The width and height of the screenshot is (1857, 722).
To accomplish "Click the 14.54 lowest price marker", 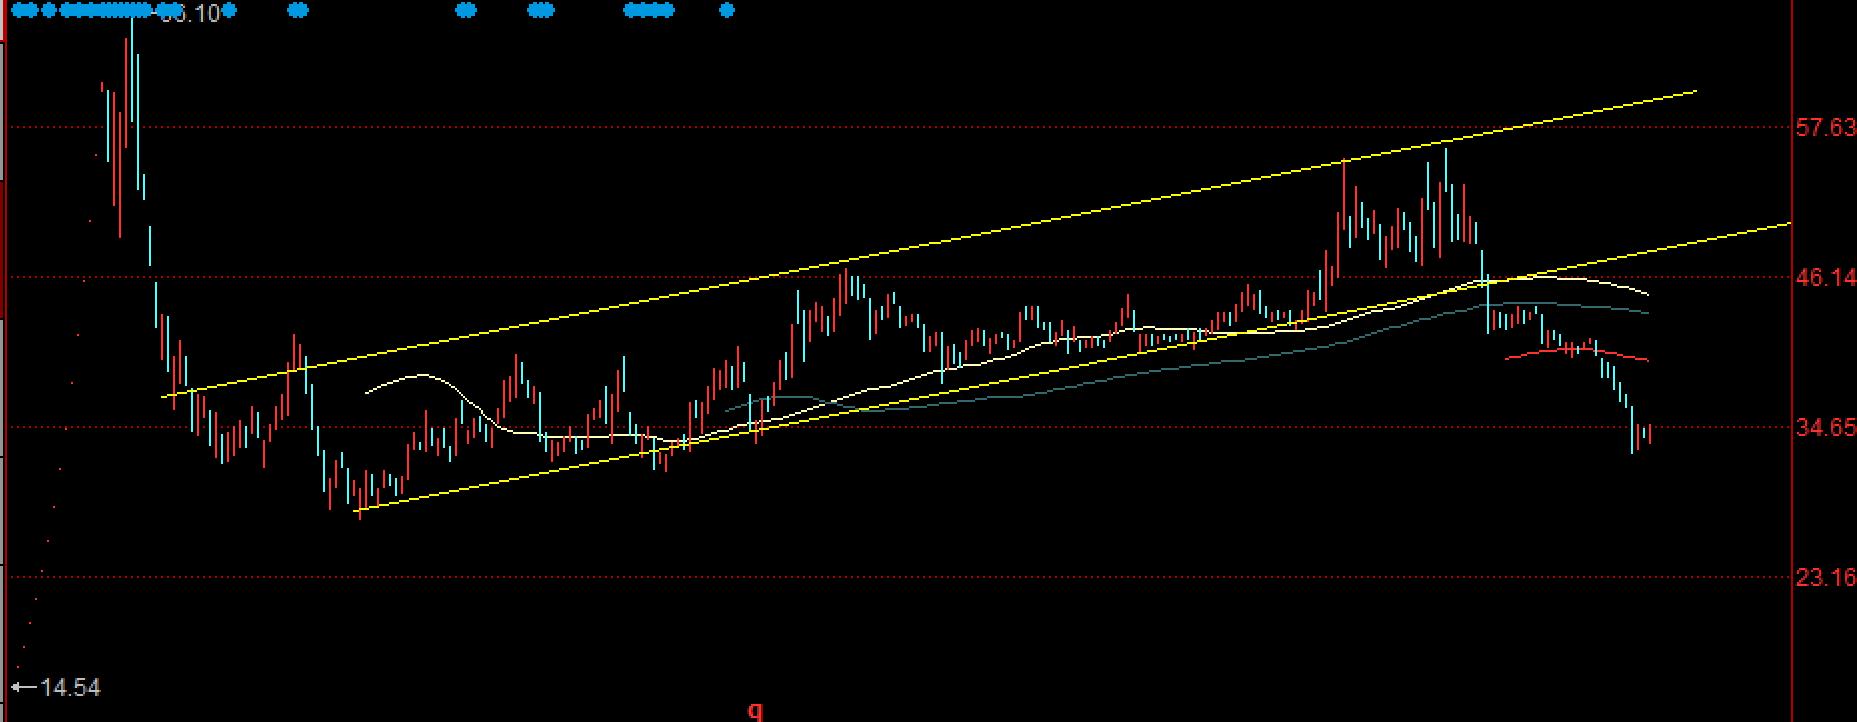I will point(56,688).
